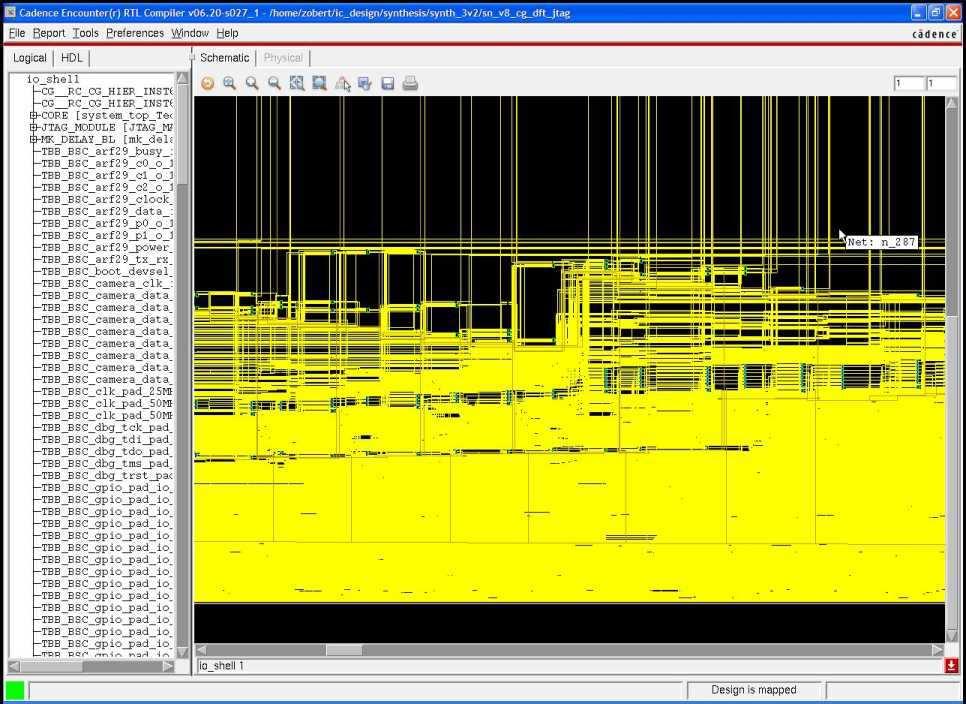This screenshot has width=966, height=704.
Task: Select TBB_BSC_arf29_busy tree item
Action: (107, 152)
